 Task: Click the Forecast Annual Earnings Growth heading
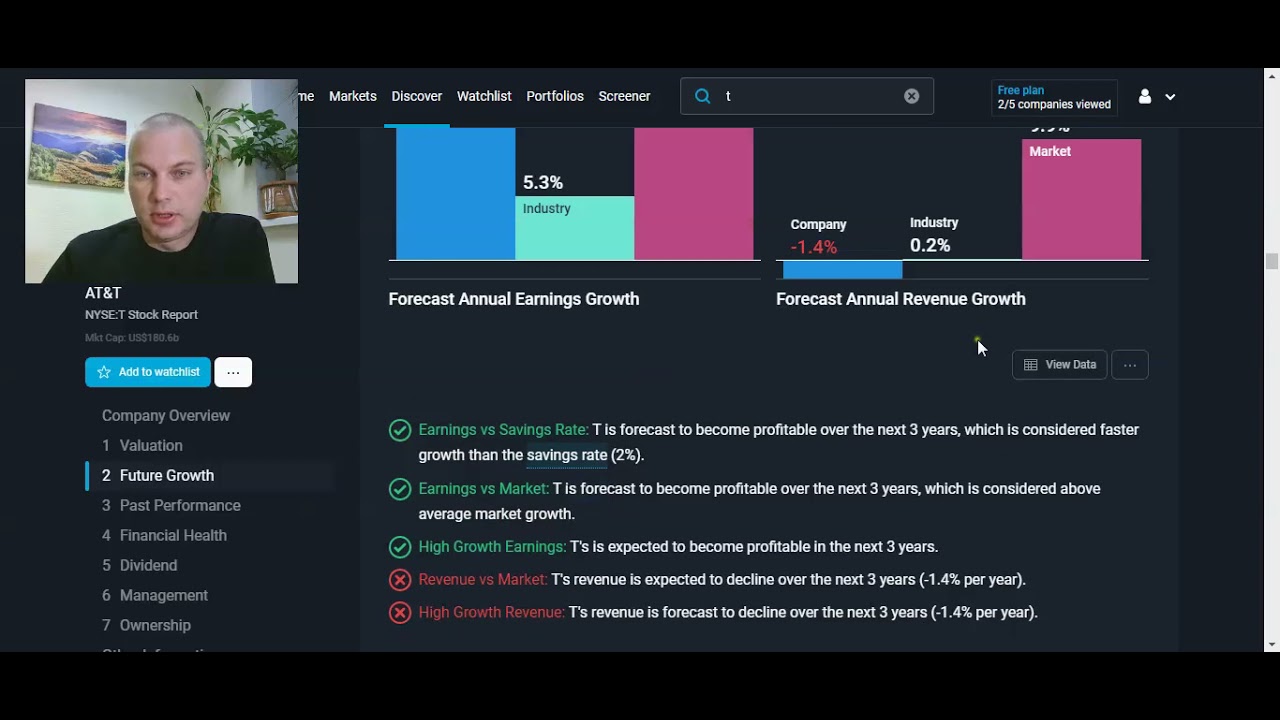(x=514, y=299)
